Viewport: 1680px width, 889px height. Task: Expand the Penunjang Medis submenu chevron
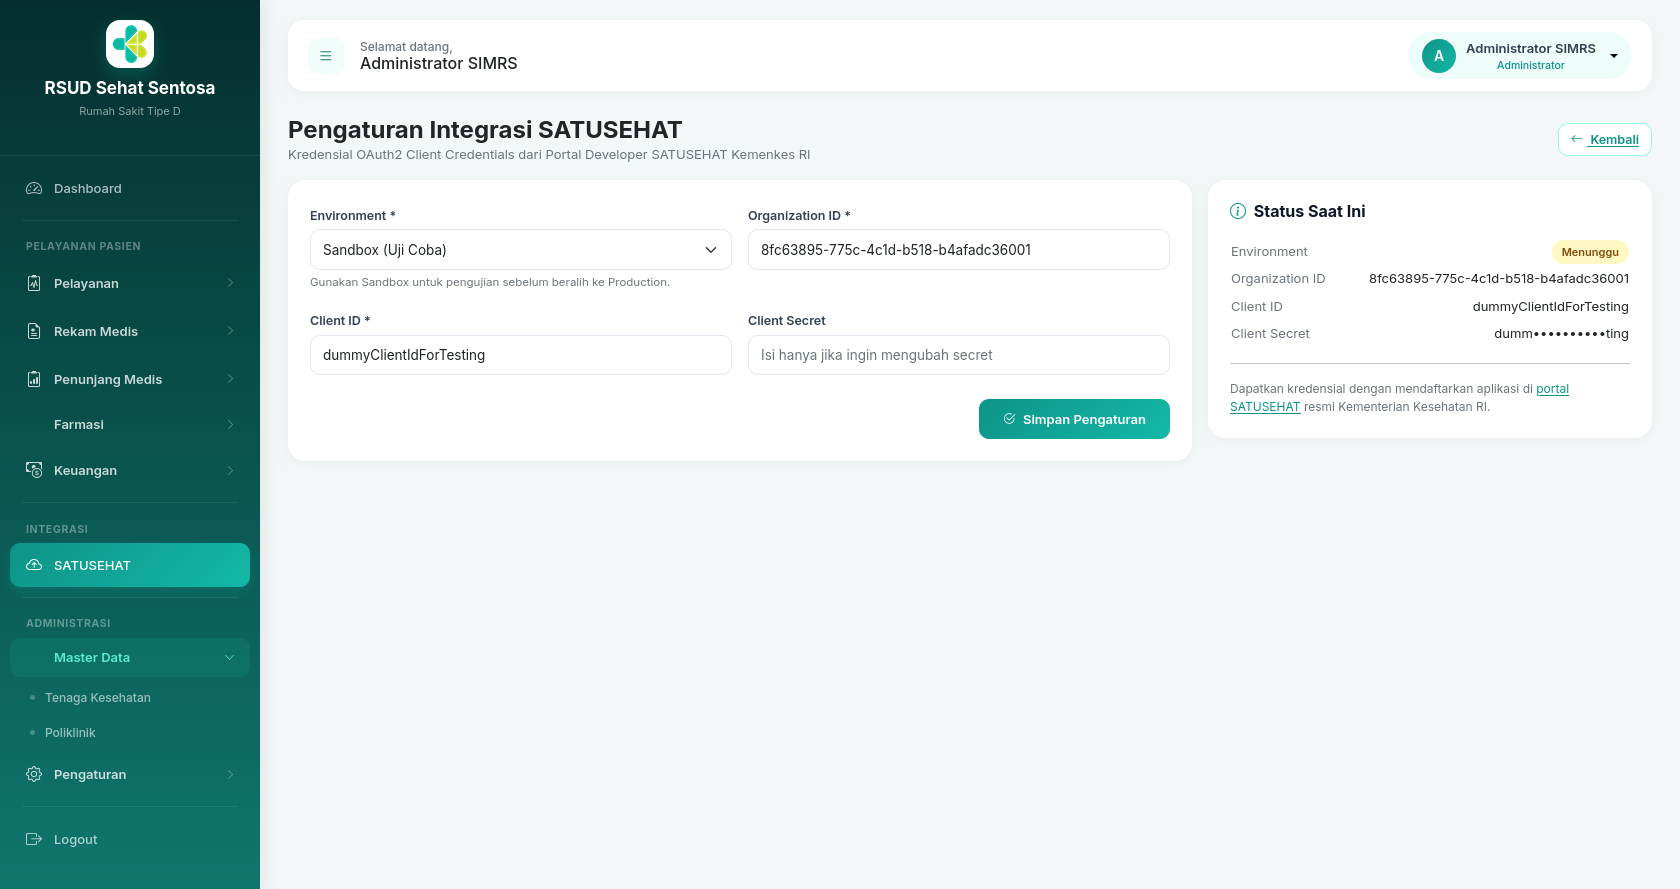click(x=230, y=379)
